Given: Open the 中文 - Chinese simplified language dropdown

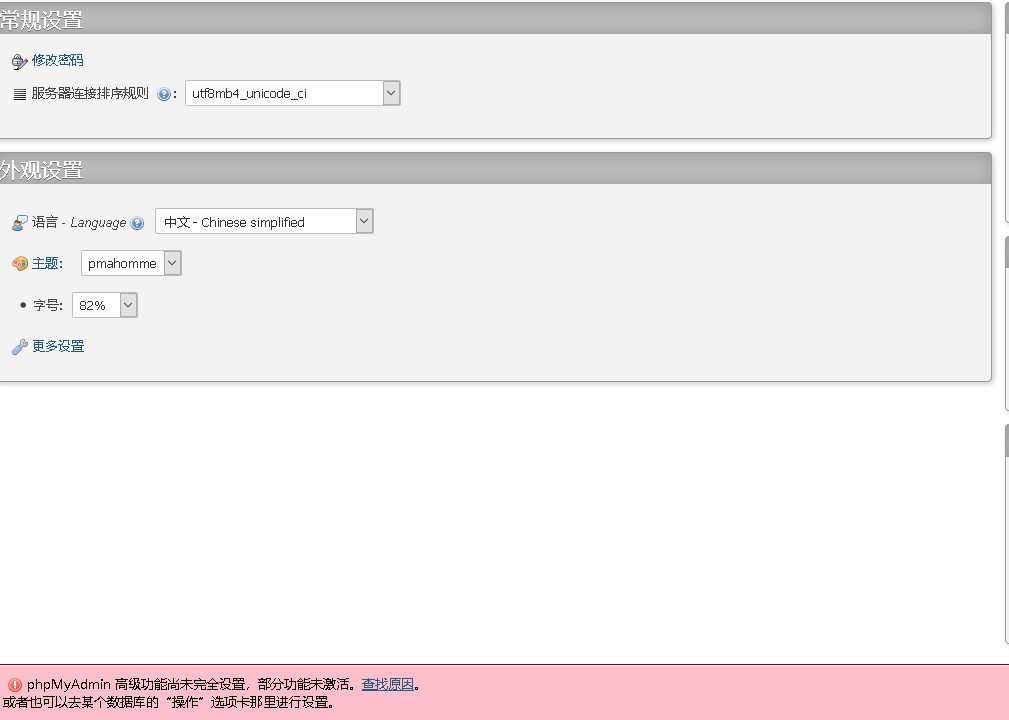Looking at the screenshot, I should click(264, 221).
